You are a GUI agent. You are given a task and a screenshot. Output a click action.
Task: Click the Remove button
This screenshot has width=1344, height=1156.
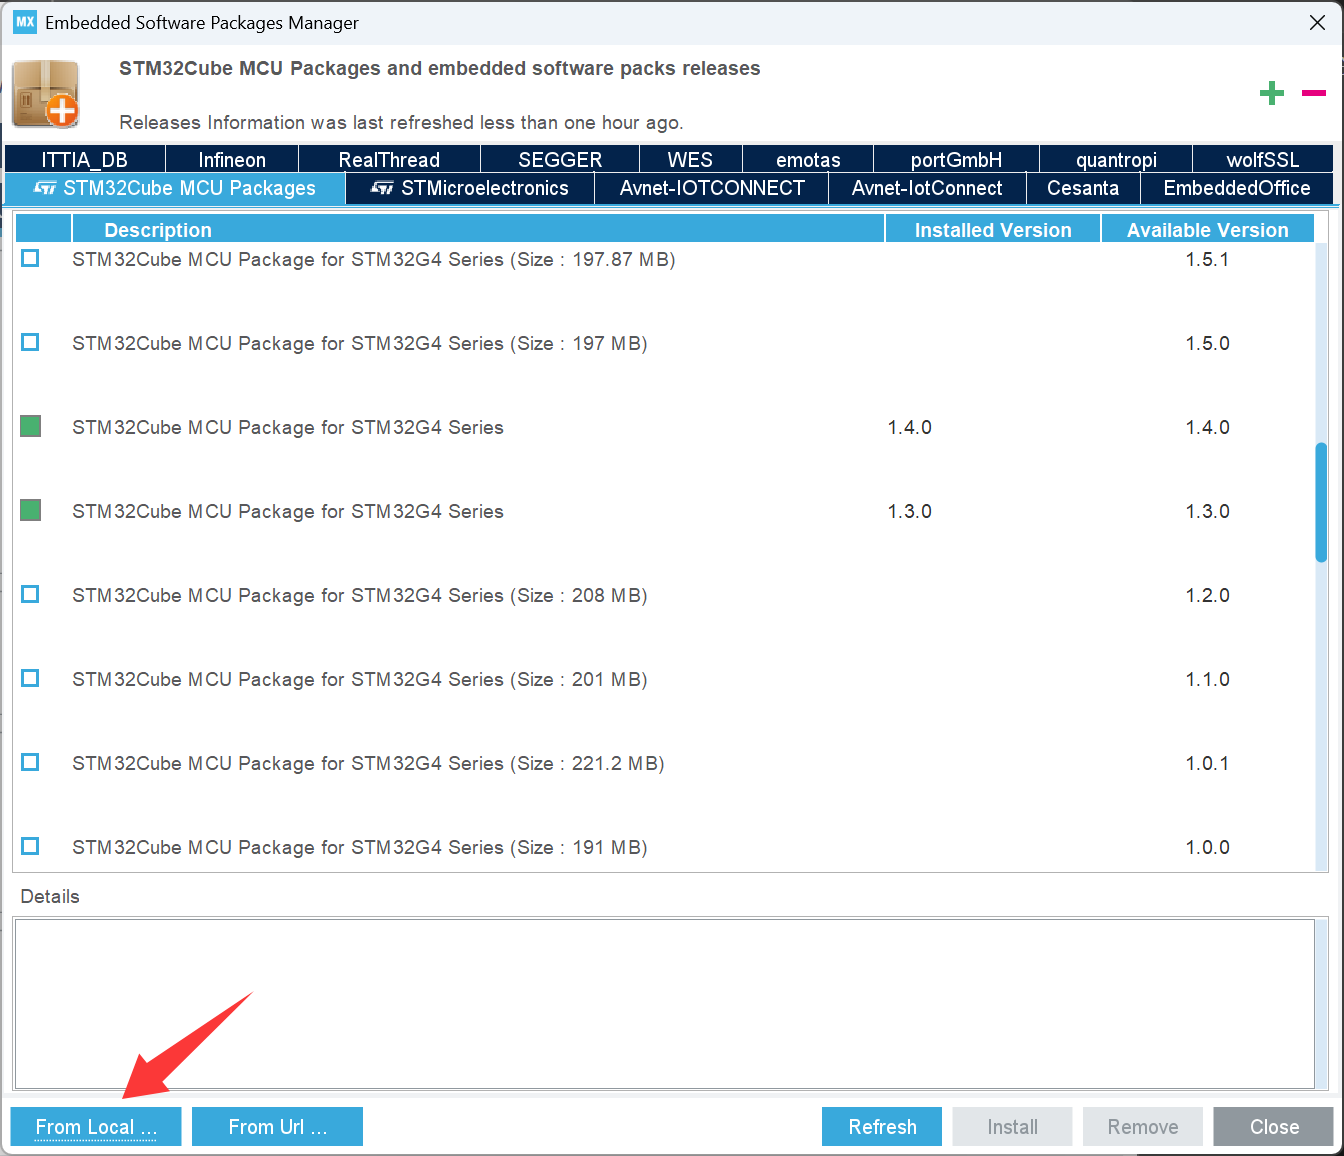click(x=1143, y=1126)
